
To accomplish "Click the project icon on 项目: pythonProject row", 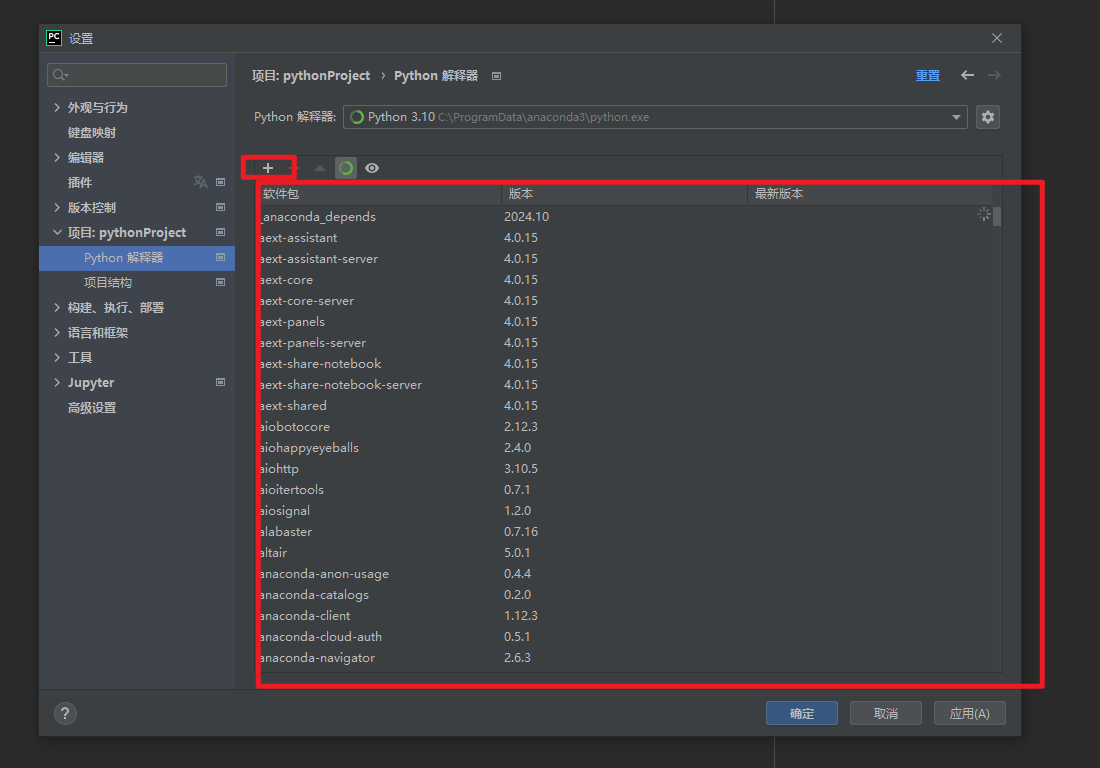I will [x=220, y=232].
